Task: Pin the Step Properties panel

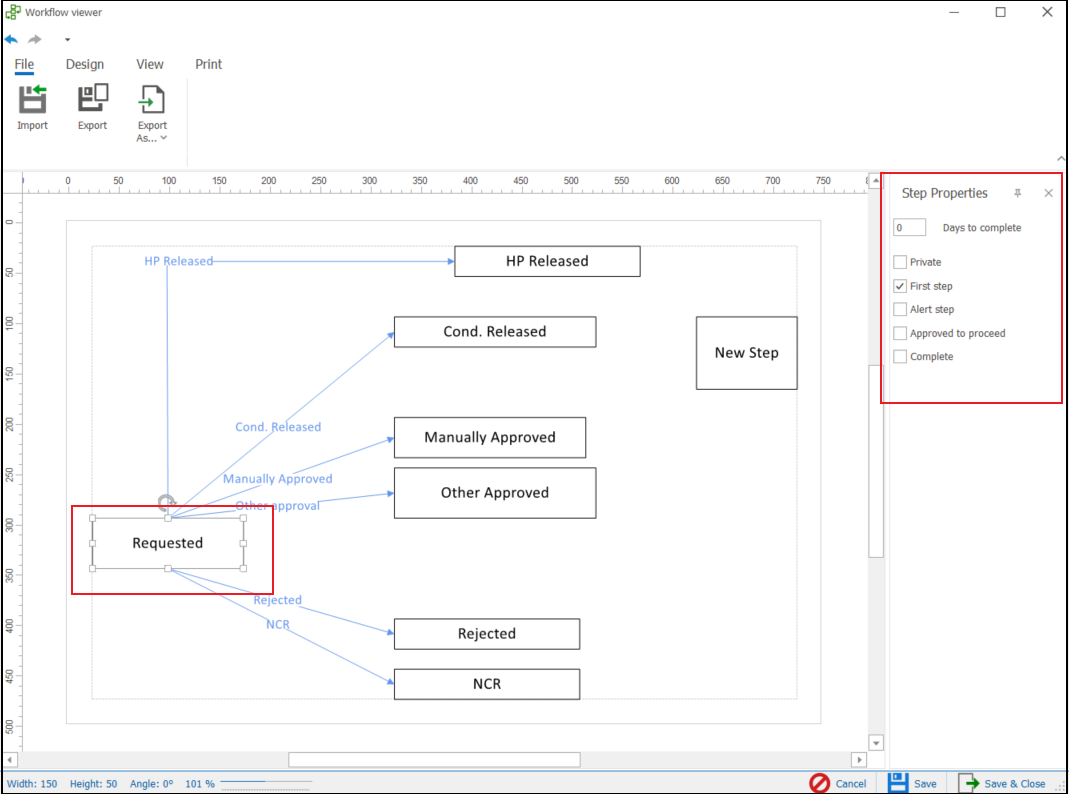Action: tap(1017, 194)
